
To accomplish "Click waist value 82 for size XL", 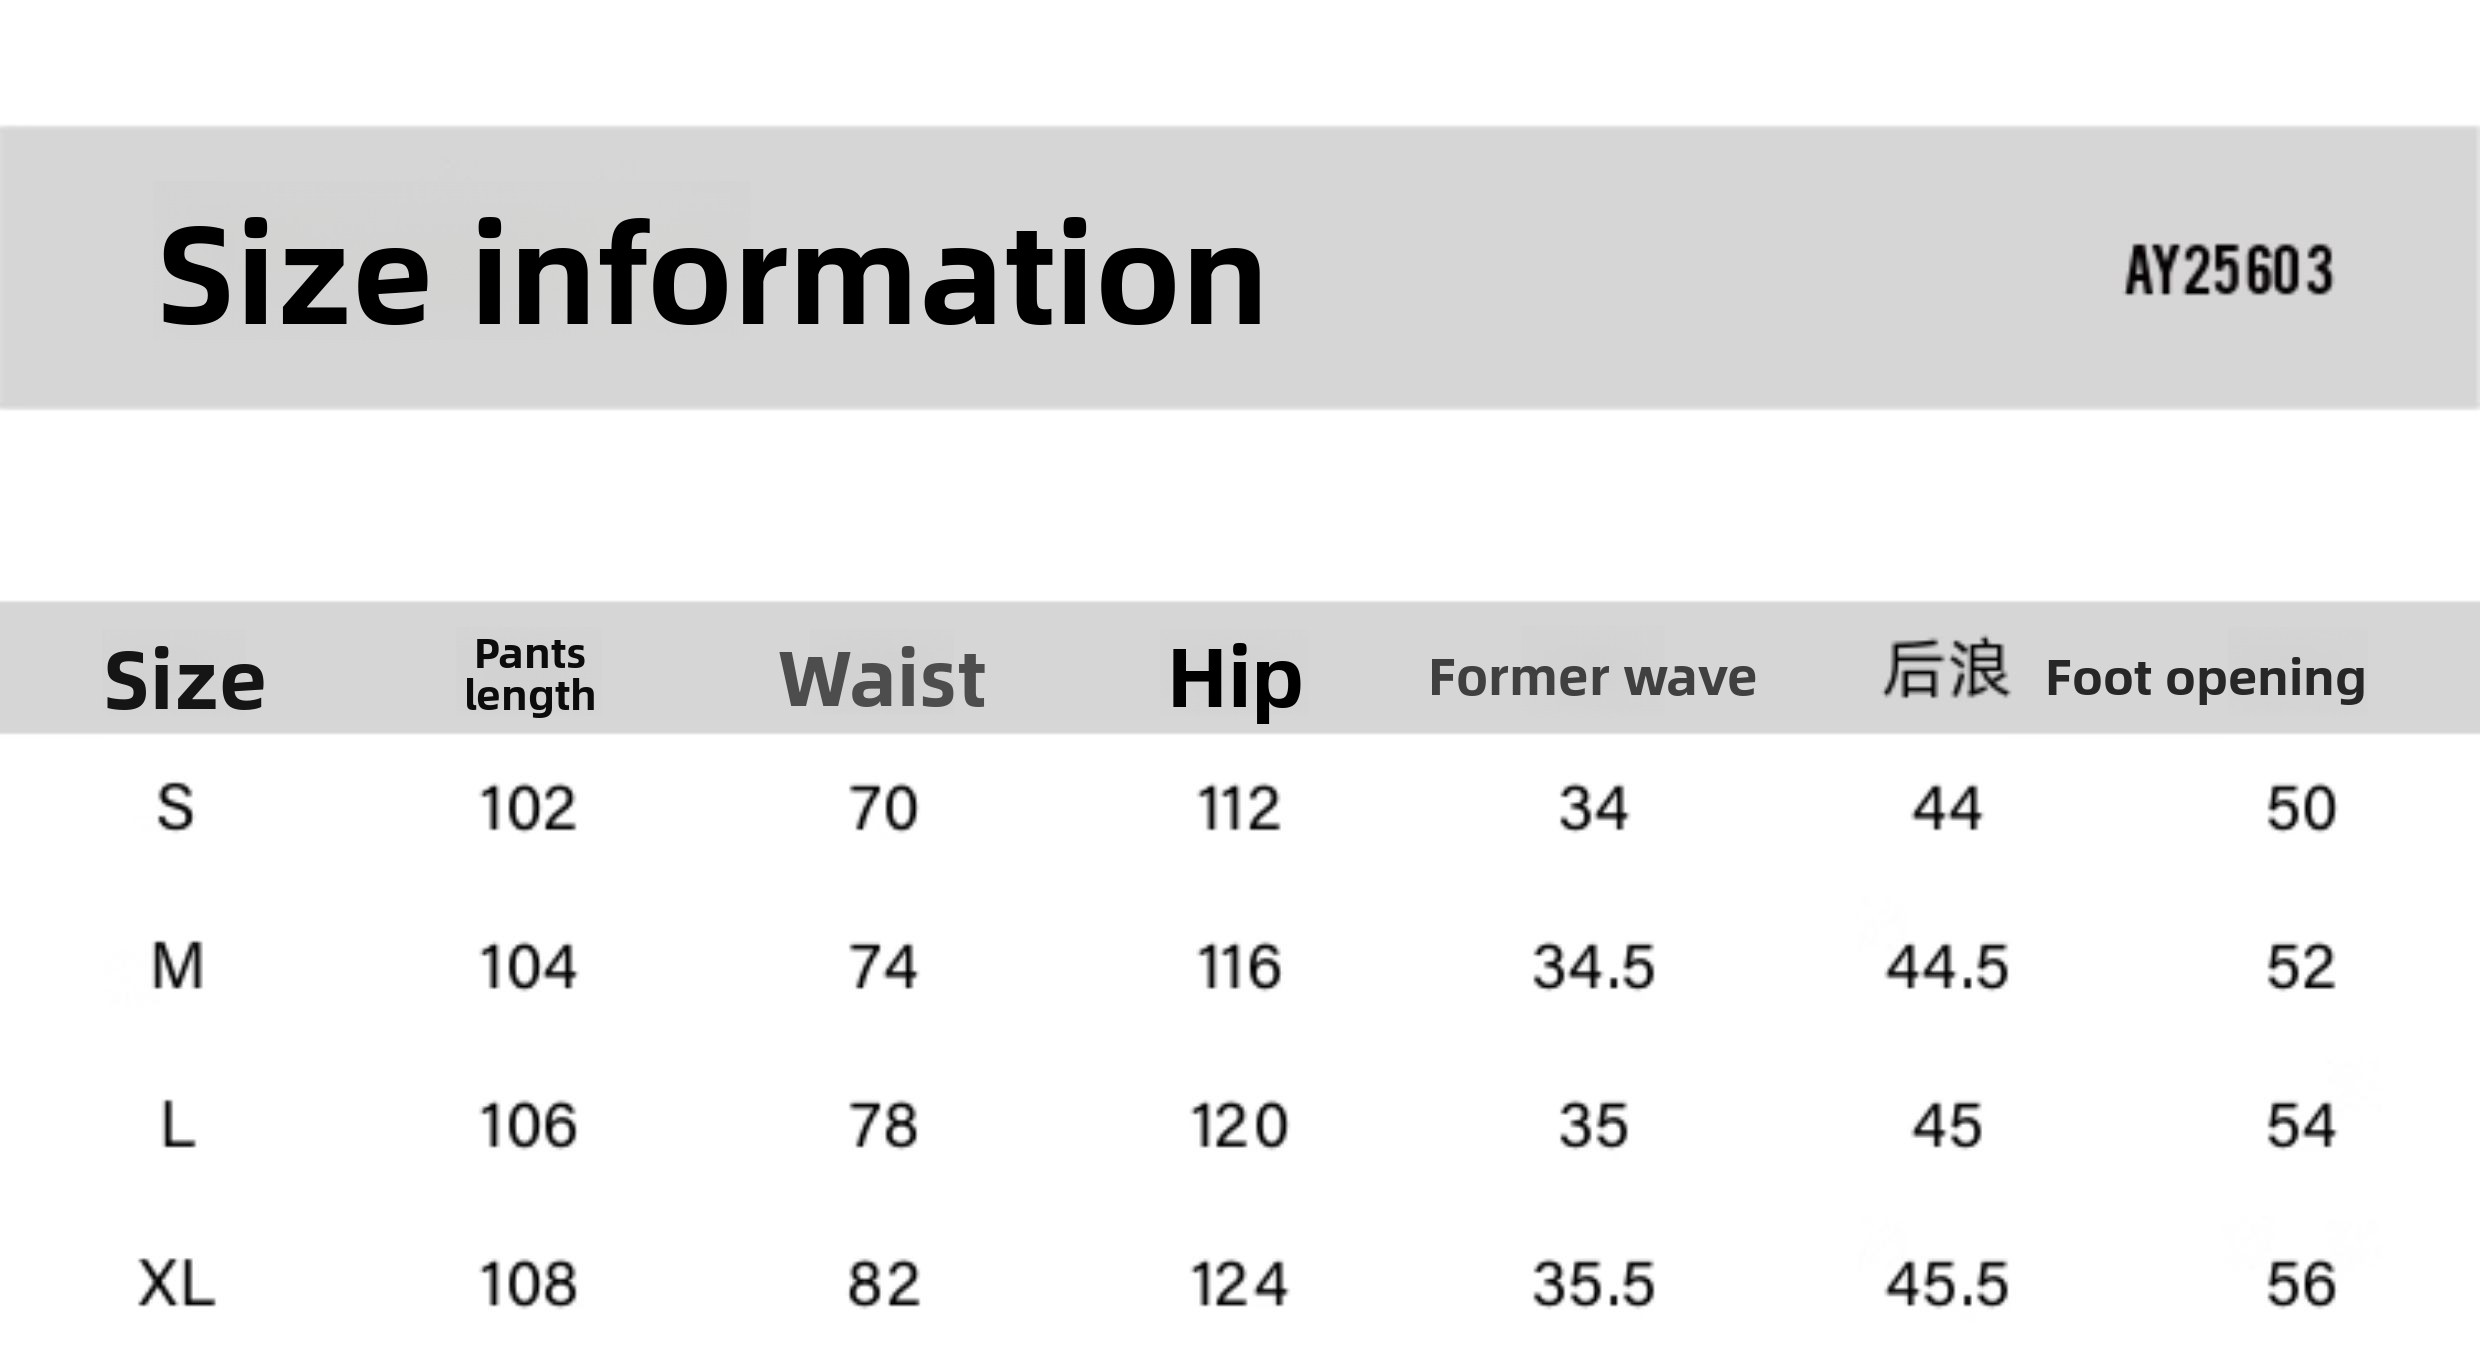I will (x=883, y=1284).
